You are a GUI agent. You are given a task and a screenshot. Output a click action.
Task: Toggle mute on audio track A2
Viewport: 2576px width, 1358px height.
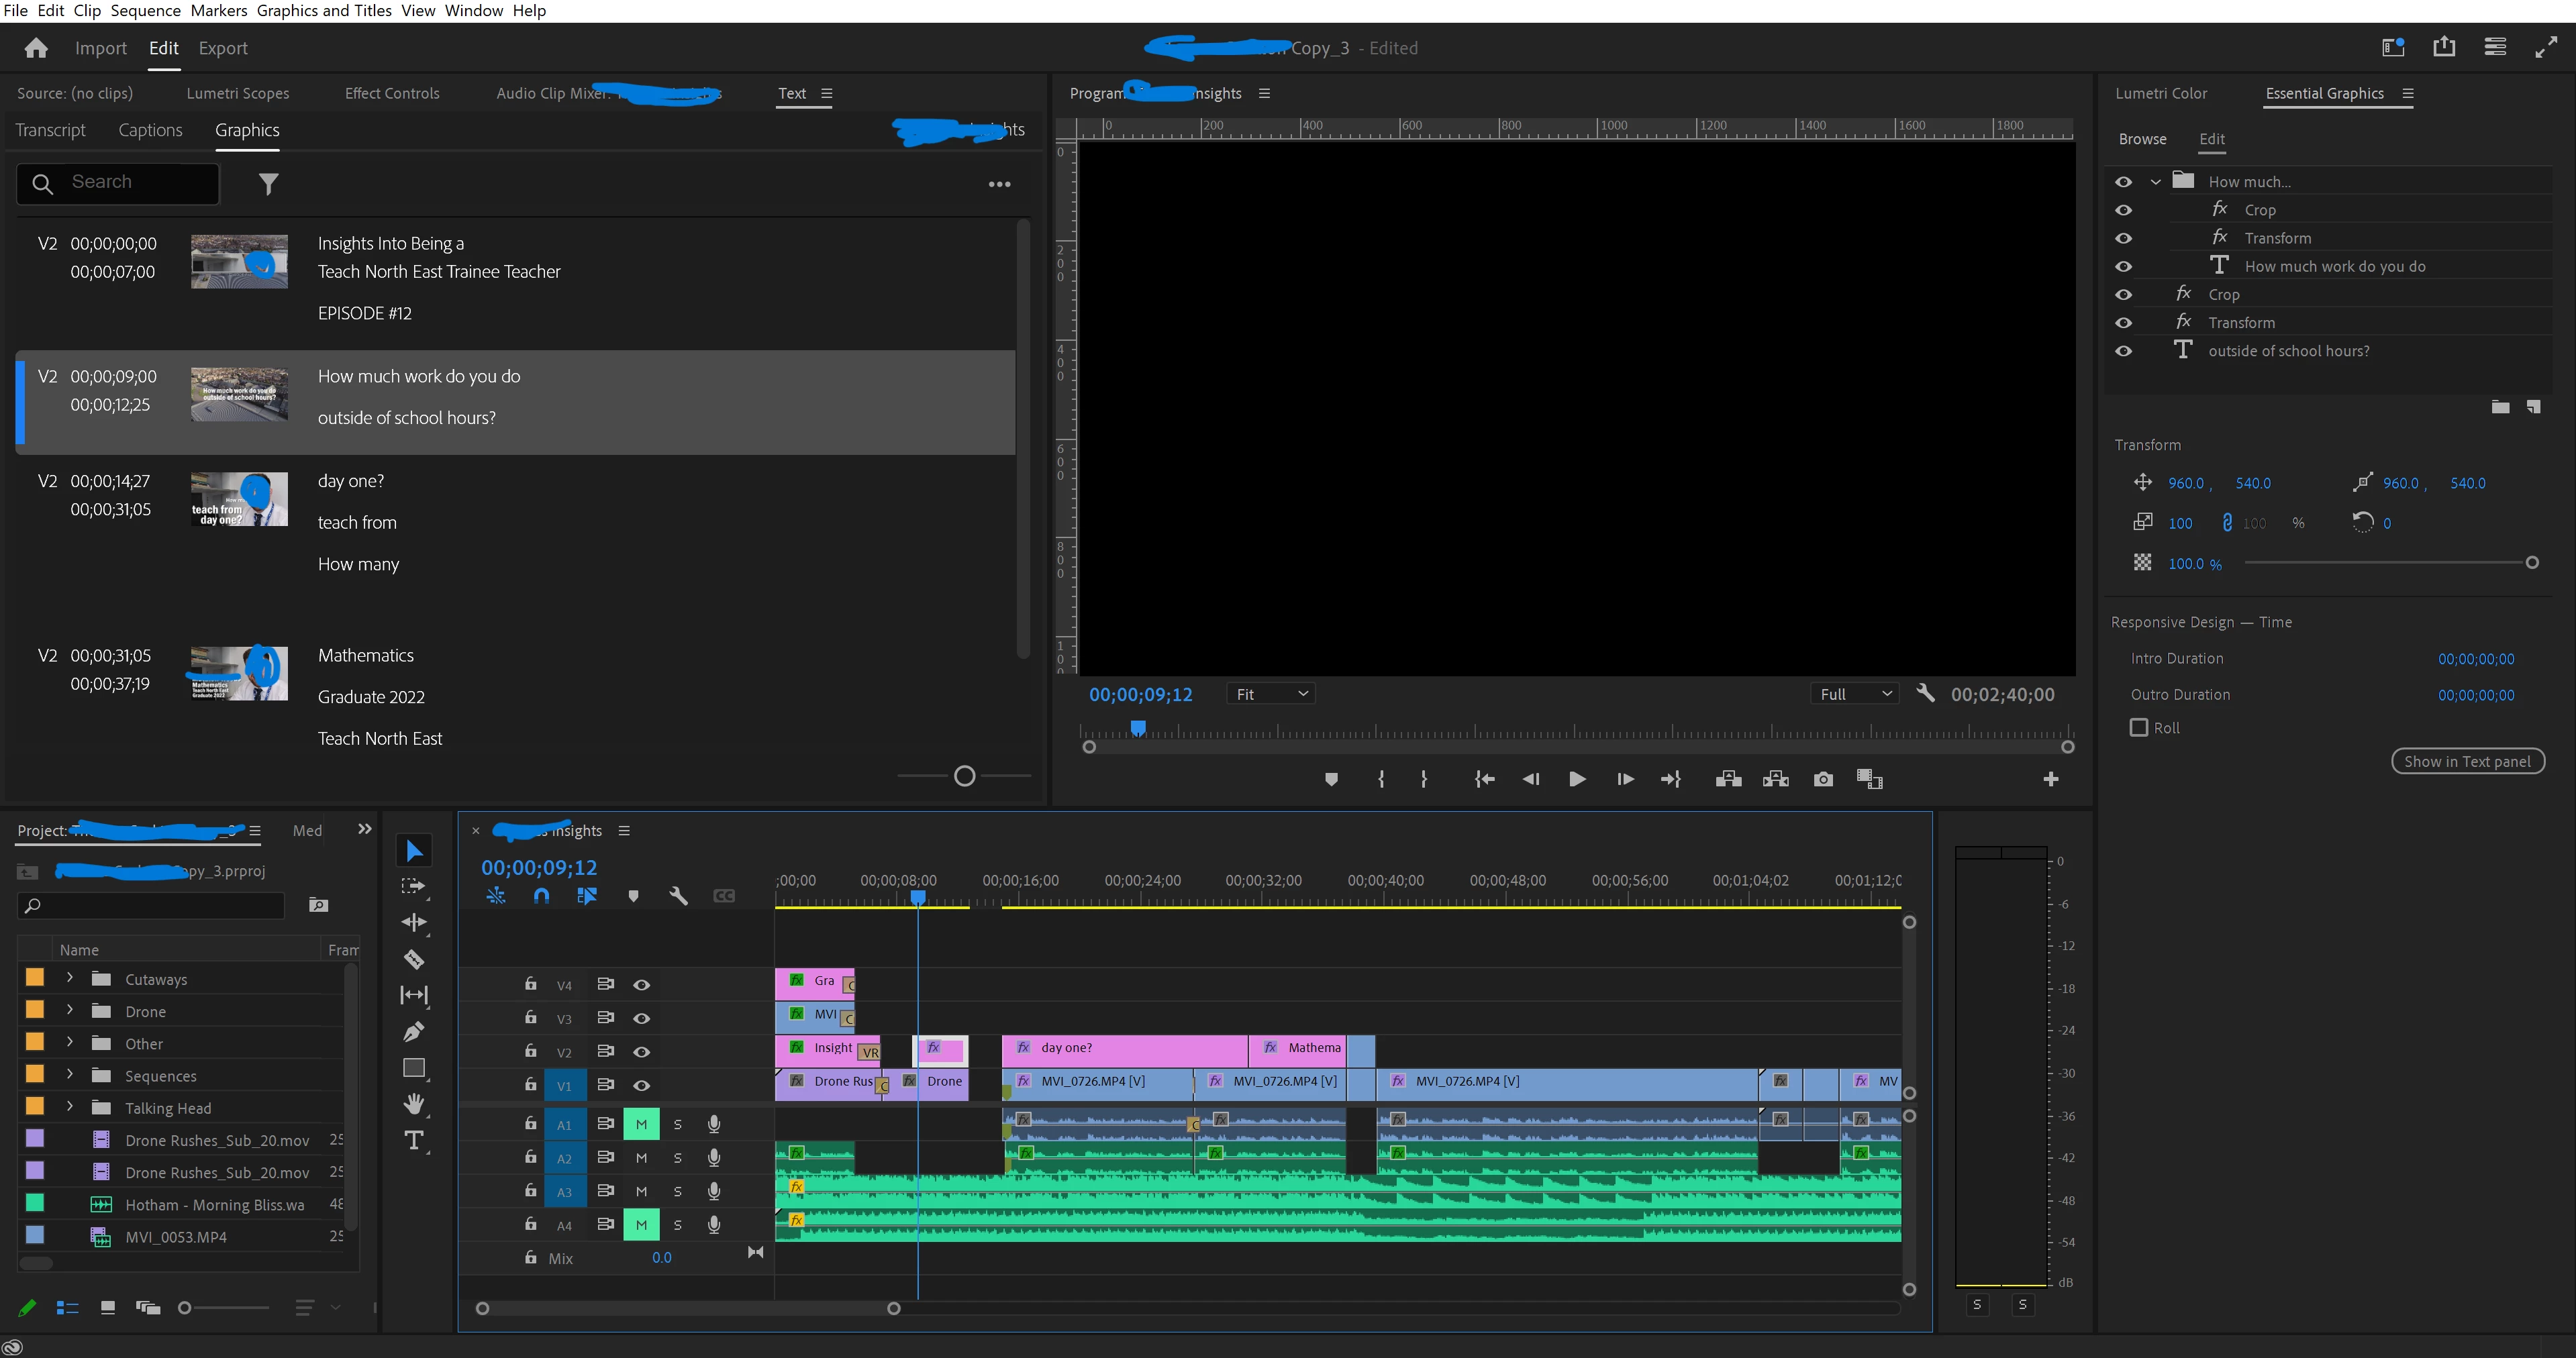641,1158
